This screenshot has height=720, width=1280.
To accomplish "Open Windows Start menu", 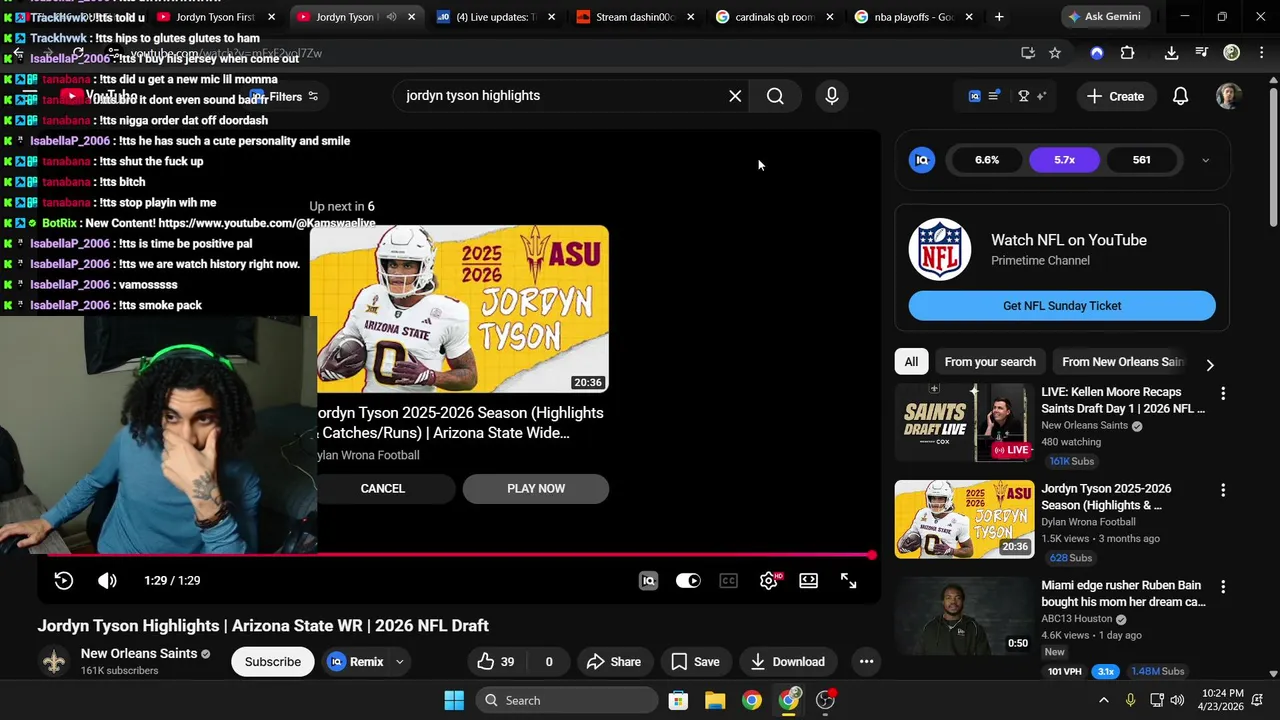I will [x=454, y=700].
